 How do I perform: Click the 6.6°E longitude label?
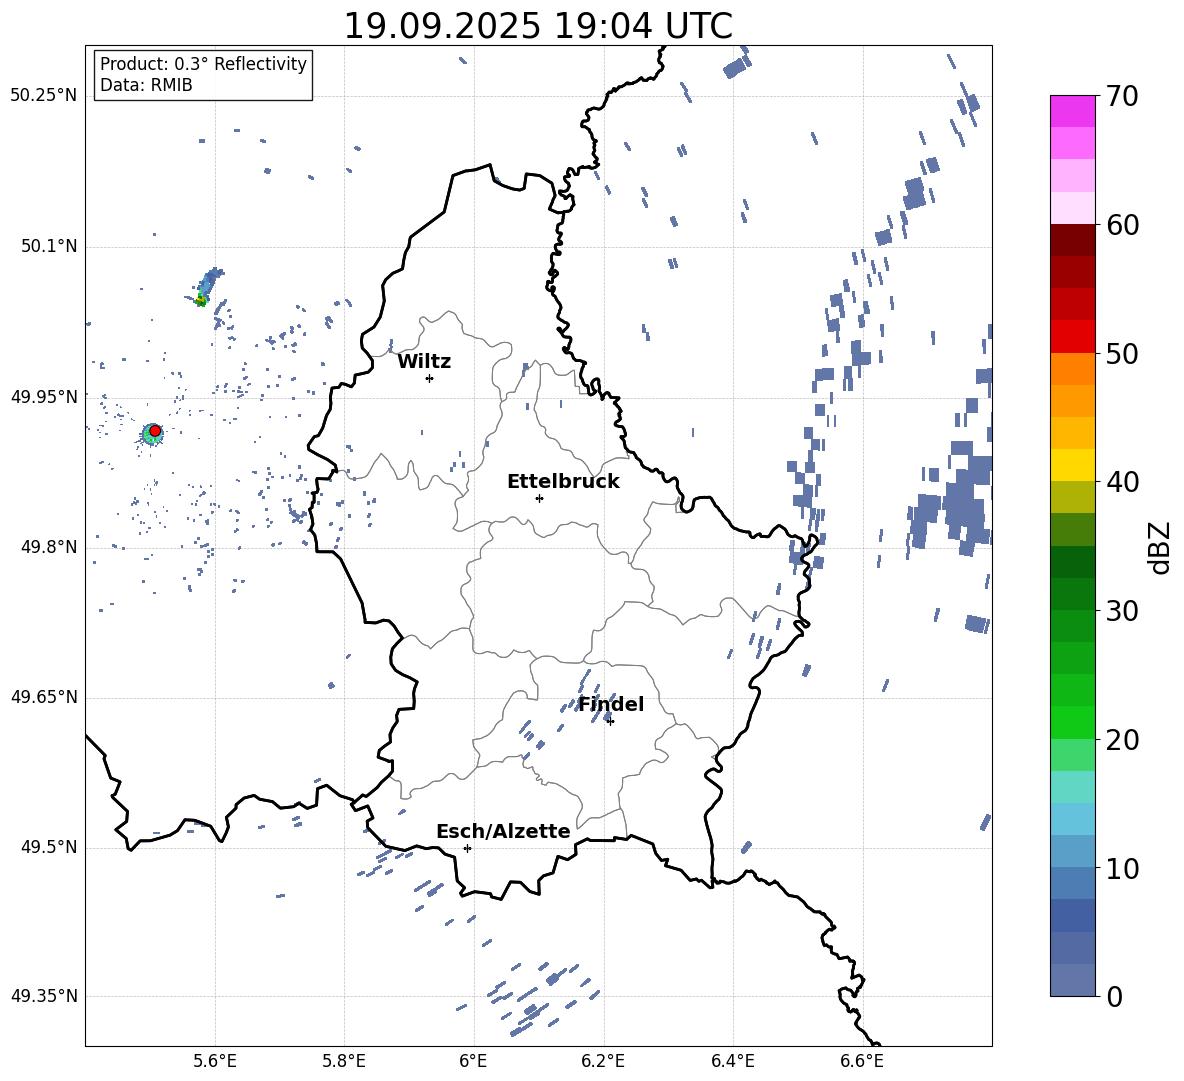(x=862, y=1062)
